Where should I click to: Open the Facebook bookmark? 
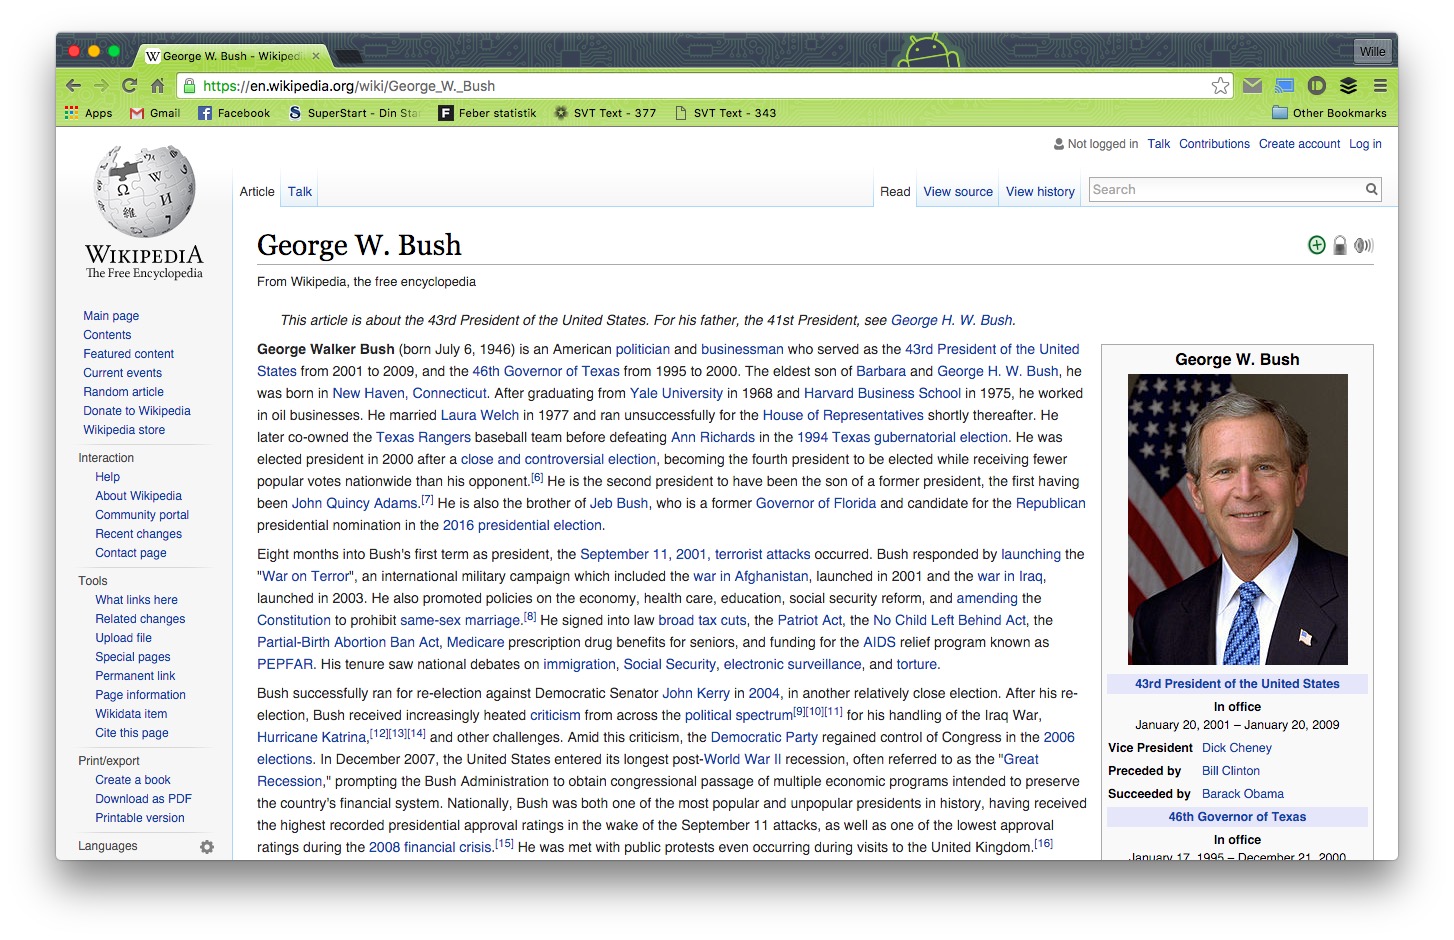[x=234, y=113]
